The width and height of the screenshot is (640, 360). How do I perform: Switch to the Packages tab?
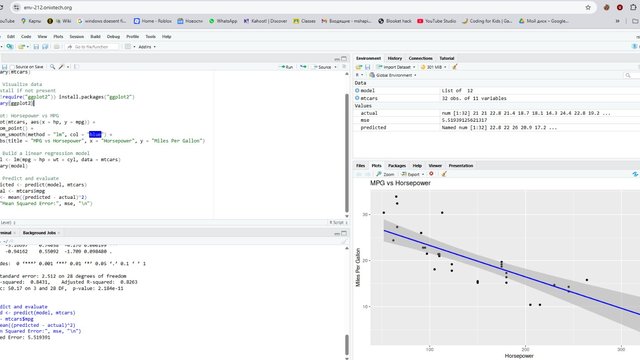click(397, 166)
